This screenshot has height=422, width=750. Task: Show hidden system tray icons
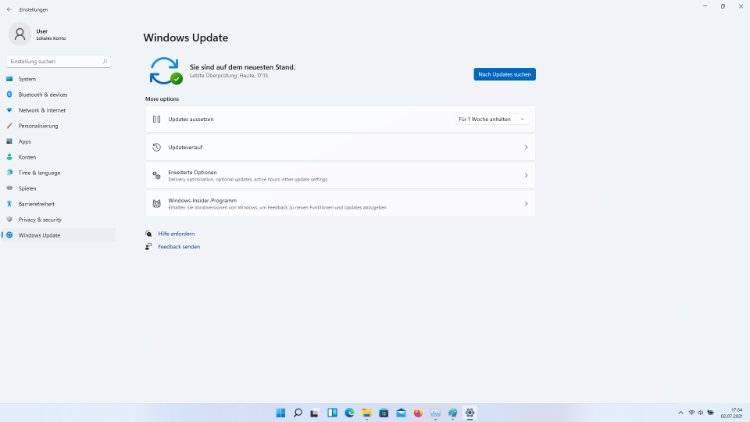coord(681,413)
